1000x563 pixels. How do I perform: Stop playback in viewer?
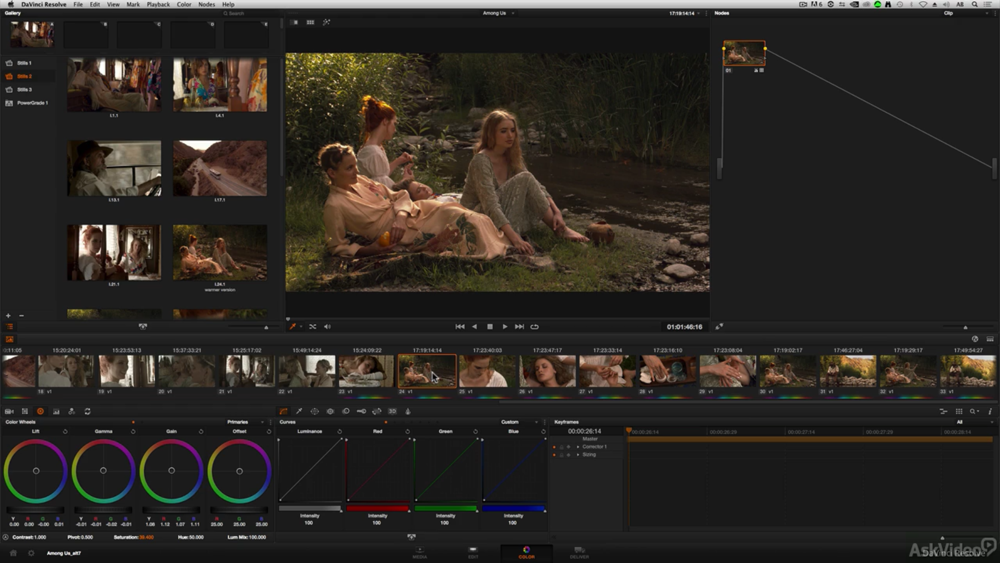pos(490,326)
